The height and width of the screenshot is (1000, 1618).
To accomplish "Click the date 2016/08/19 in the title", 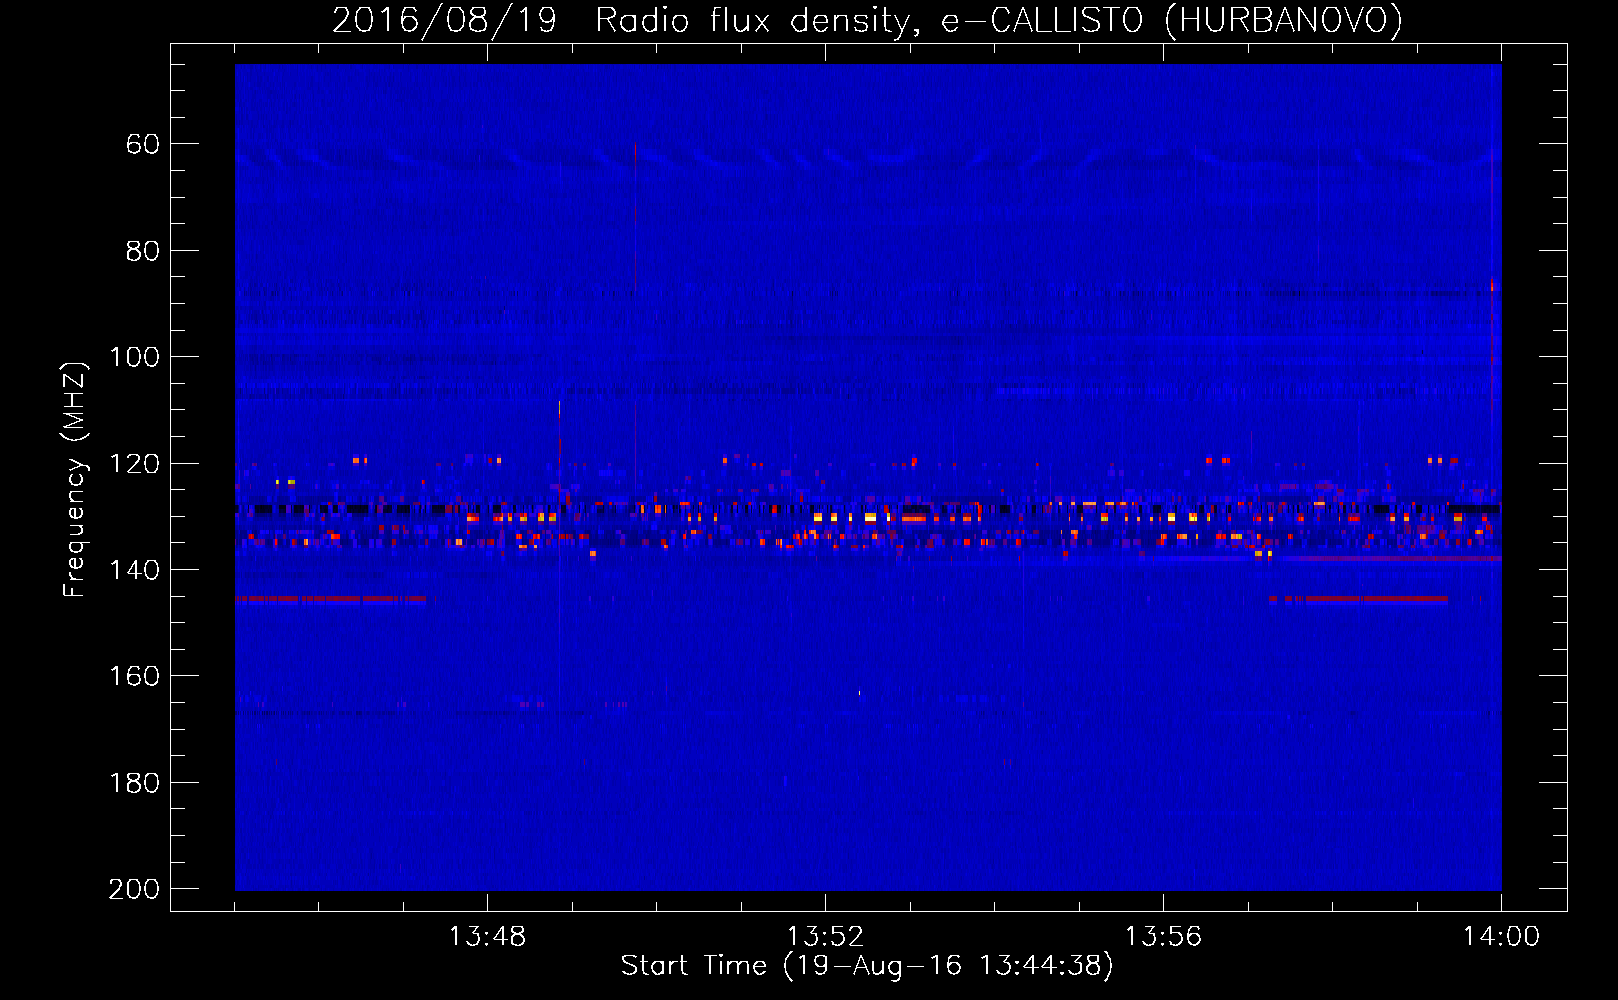I will 444,21.
